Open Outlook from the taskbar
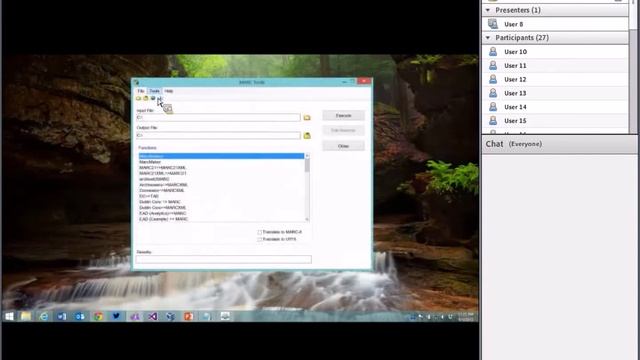The image size is (640, 360). pyautogui.click(x=80, y=316)
